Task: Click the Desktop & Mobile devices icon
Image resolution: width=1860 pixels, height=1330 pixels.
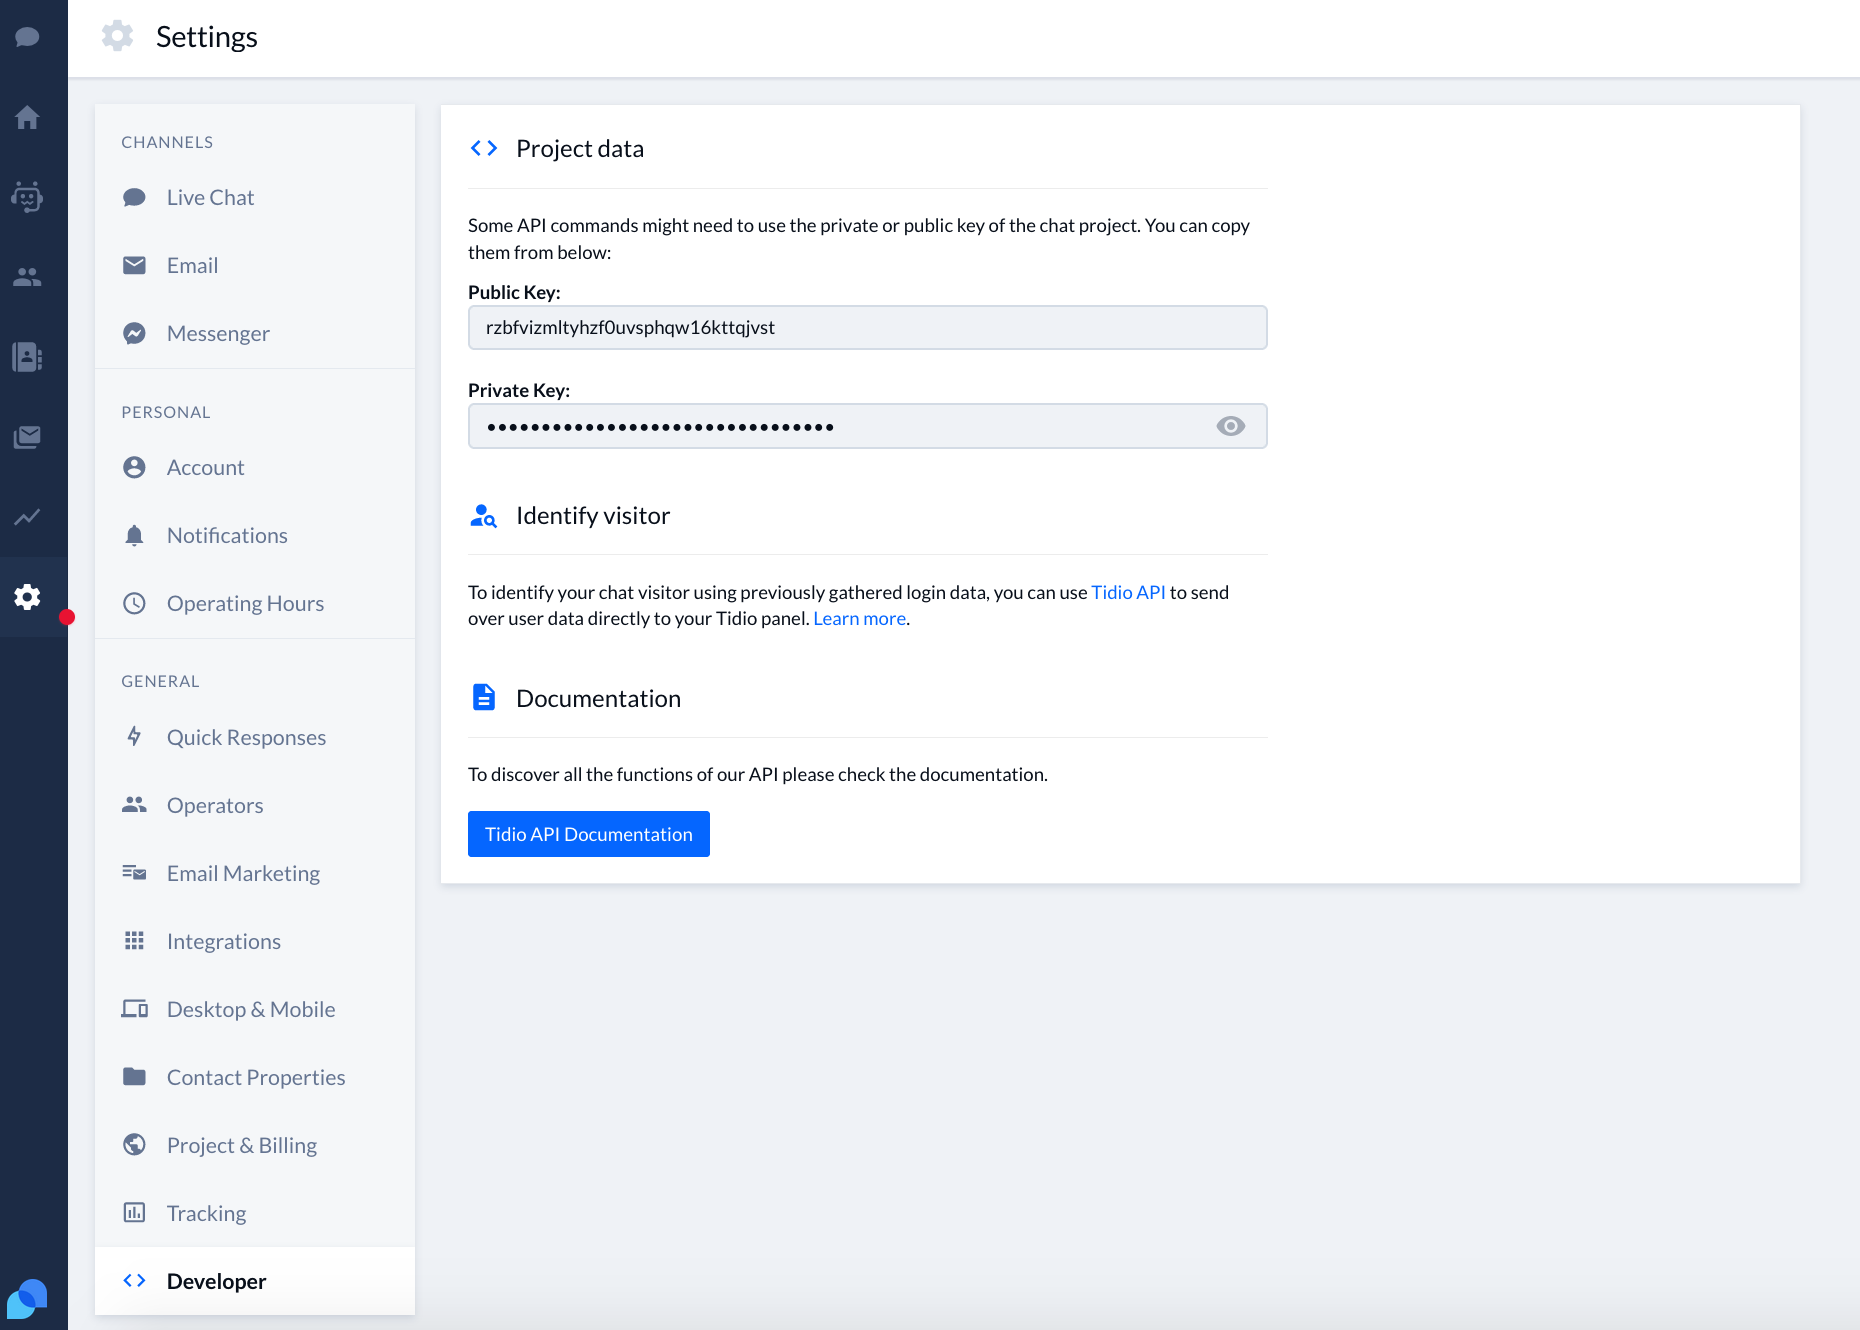Action: [134, 1009]
